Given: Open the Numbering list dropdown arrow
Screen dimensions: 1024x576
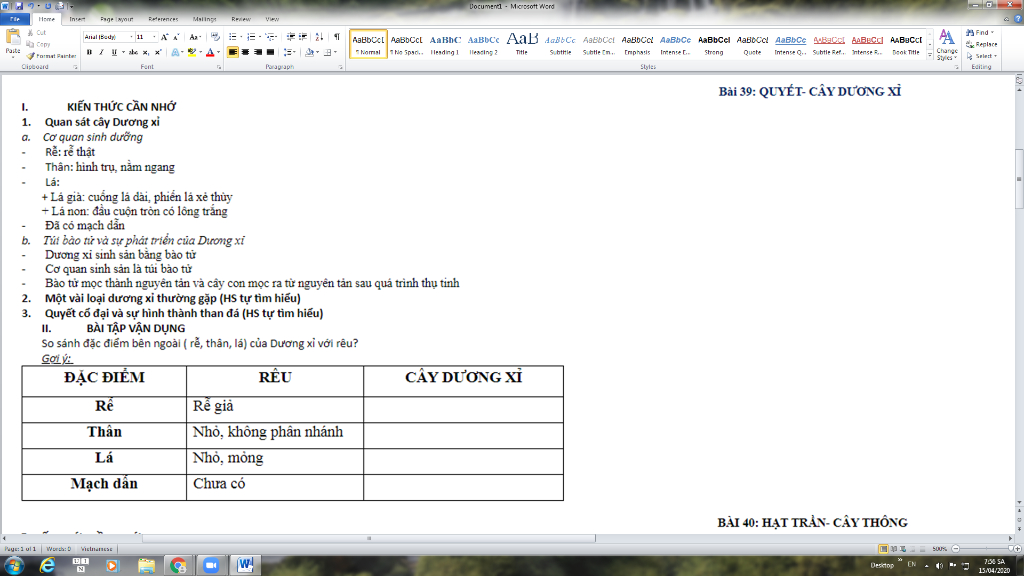Looking at the screenshot, I should click(x=260, y=37).
